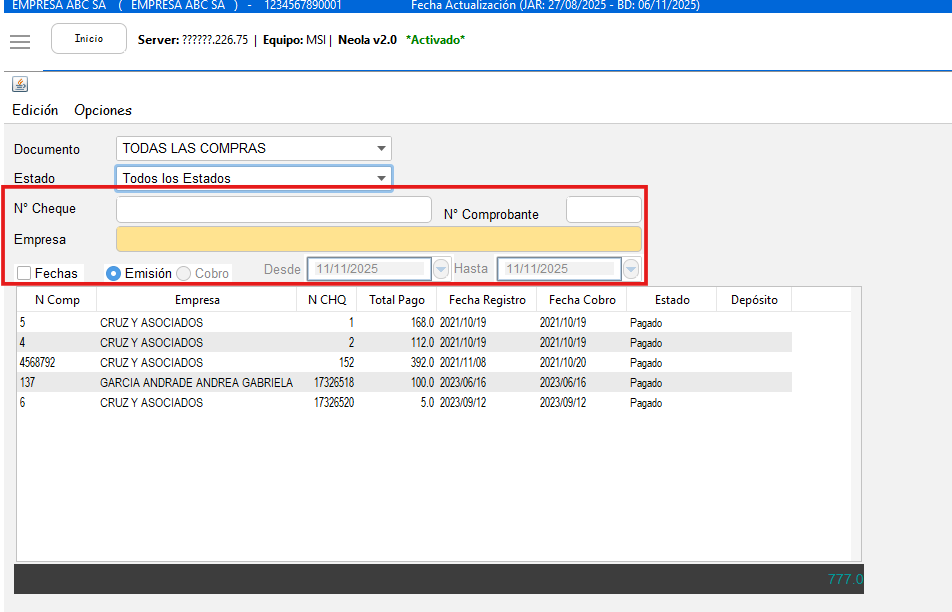Image resolution: width=952 pixels, height=612 pixels.
Task: Expand the Documento dropdown
Action: click(381, 149)
